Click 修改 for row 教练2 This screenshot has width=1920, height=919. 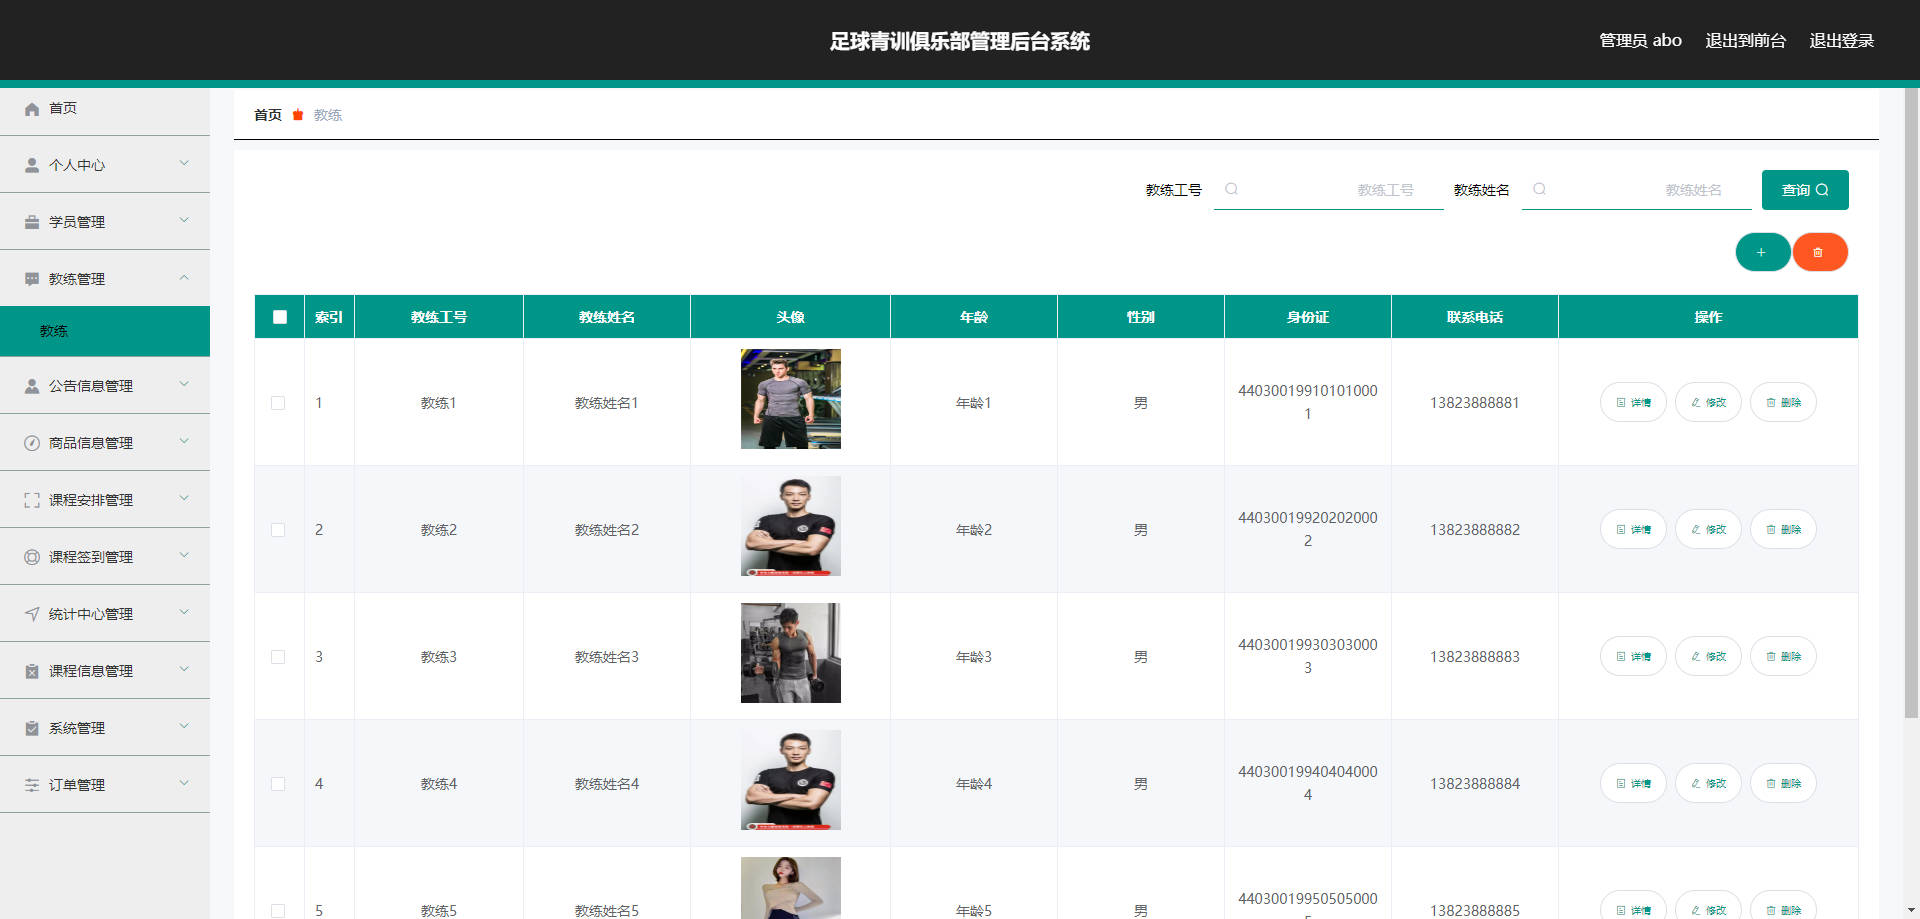pos(1708,529)
